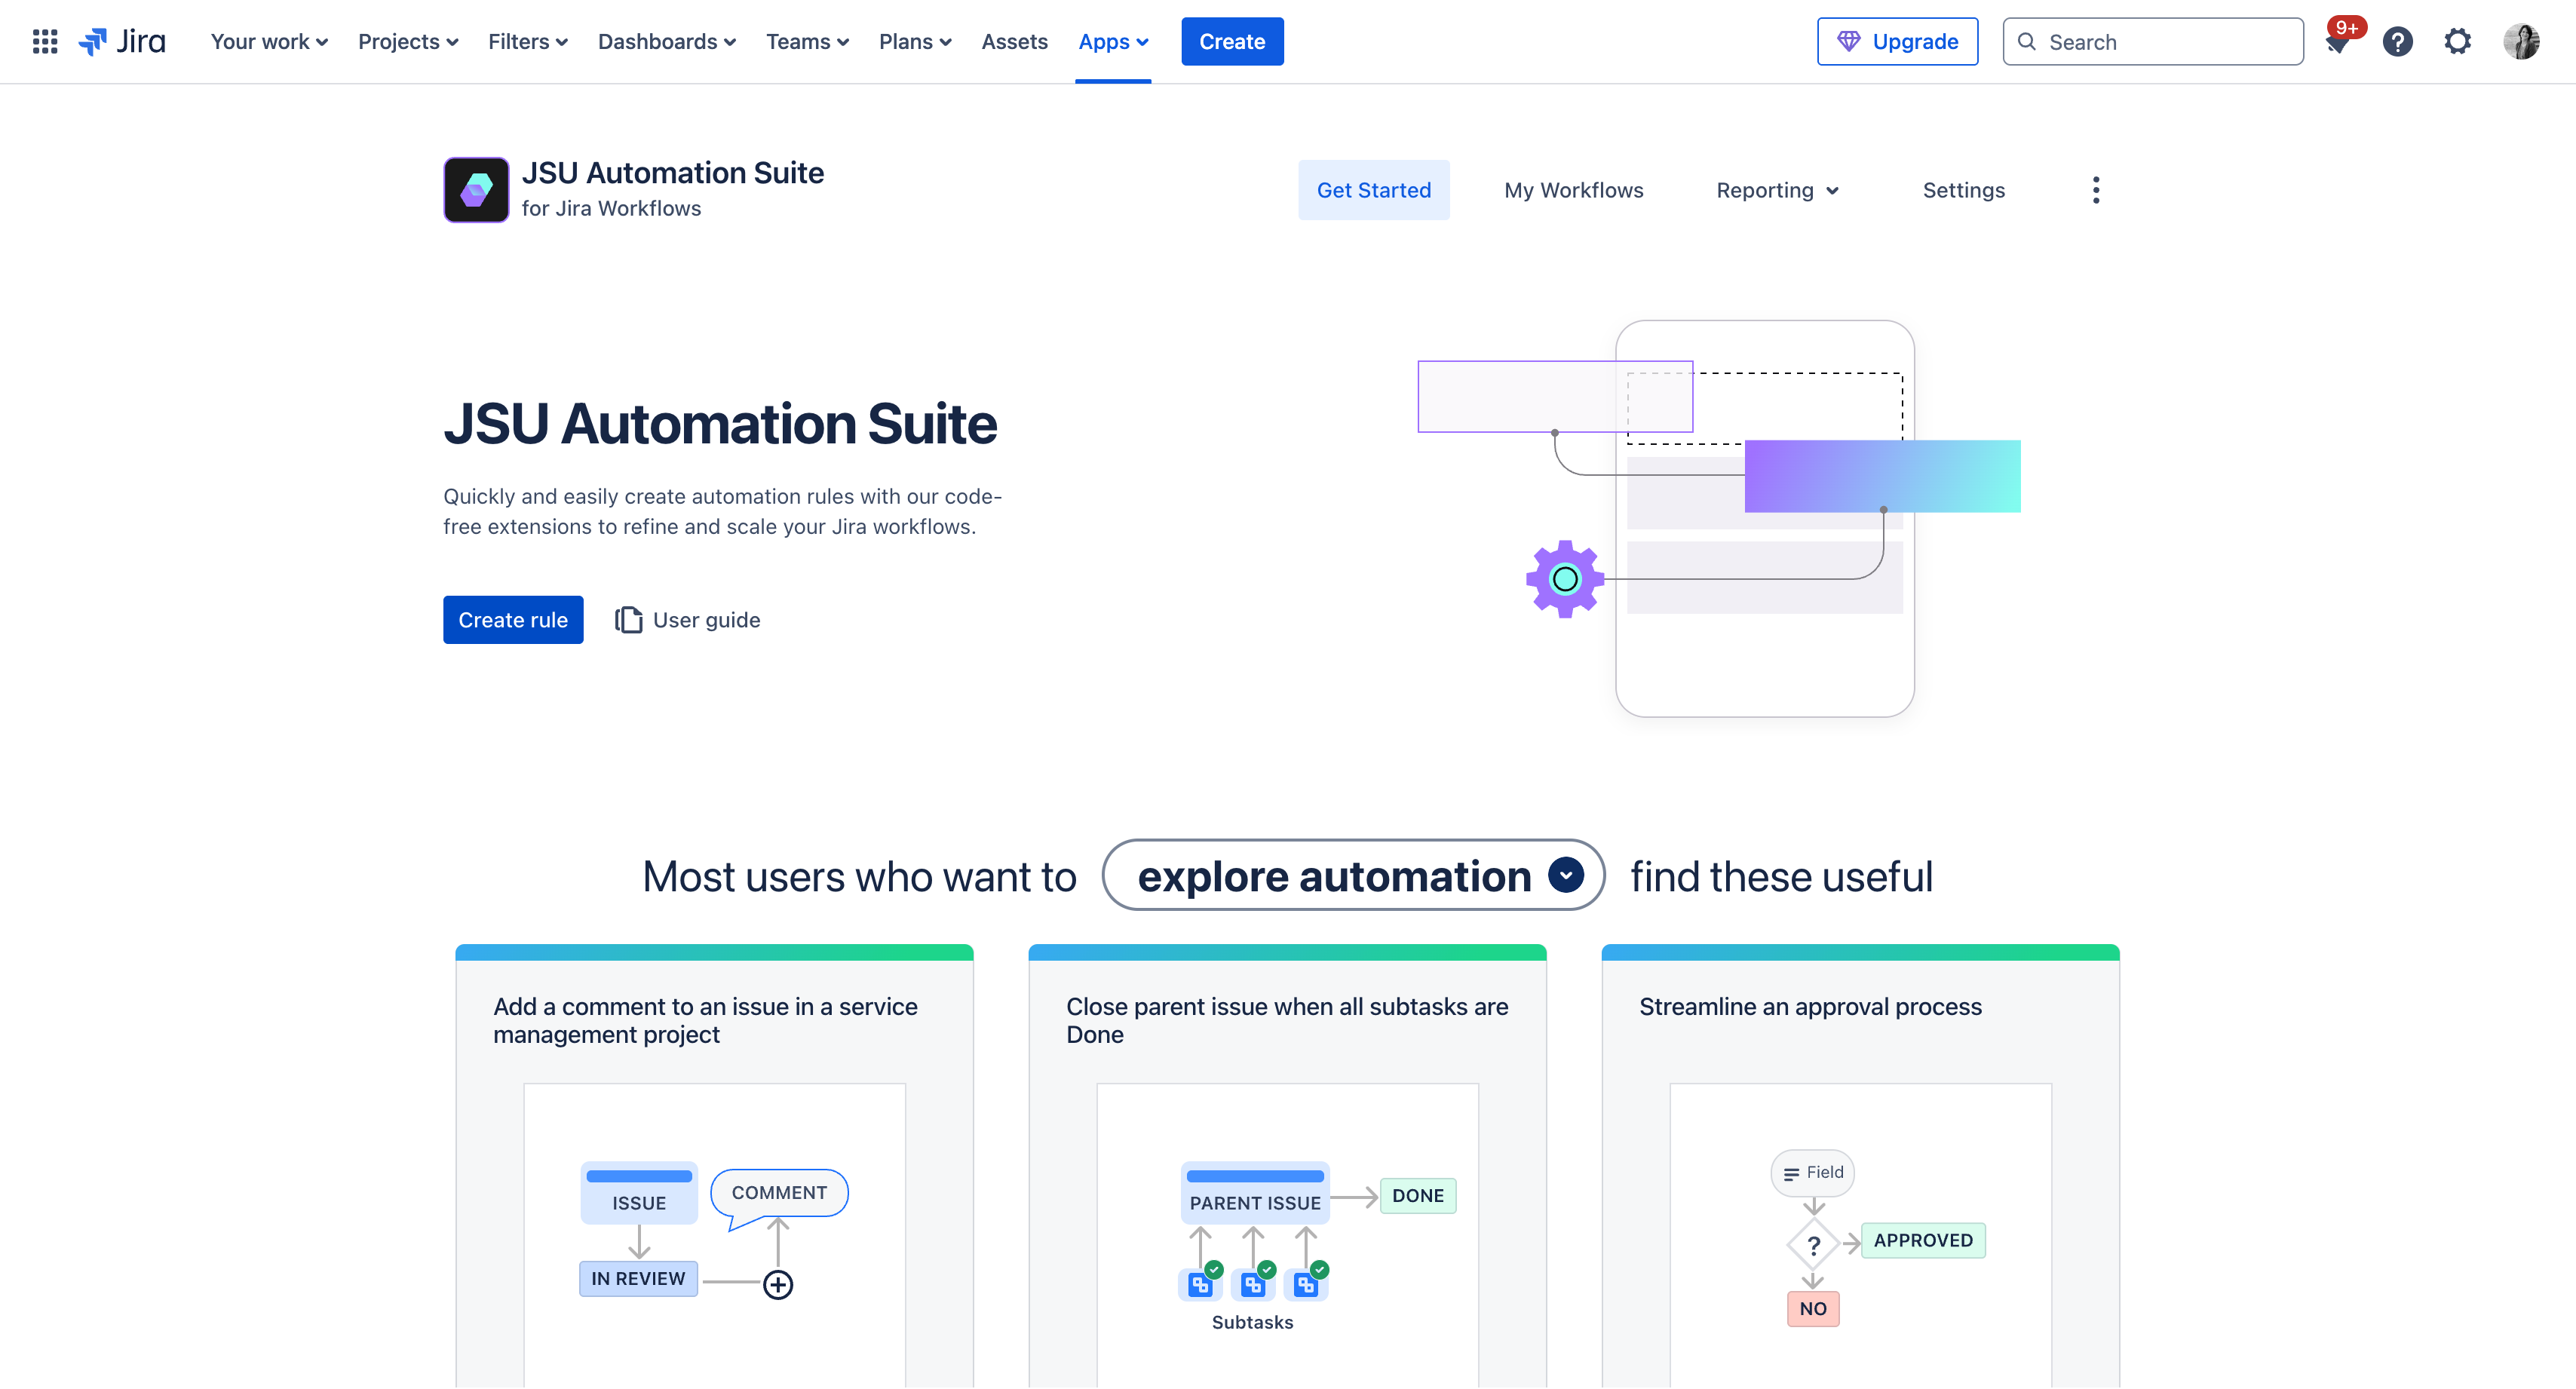Open the Jira settings gear icon

pos(2457,42)
